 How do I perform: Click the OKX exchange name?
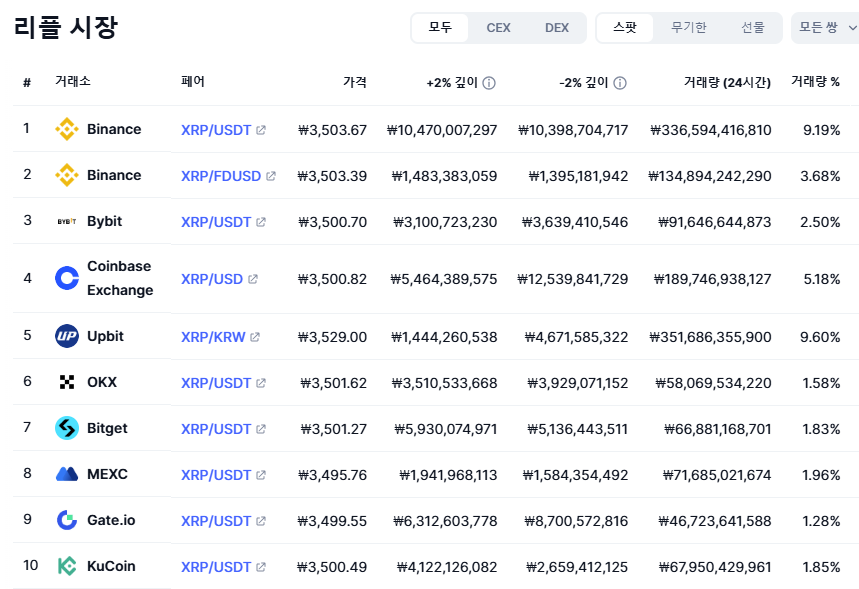[102, 382]
